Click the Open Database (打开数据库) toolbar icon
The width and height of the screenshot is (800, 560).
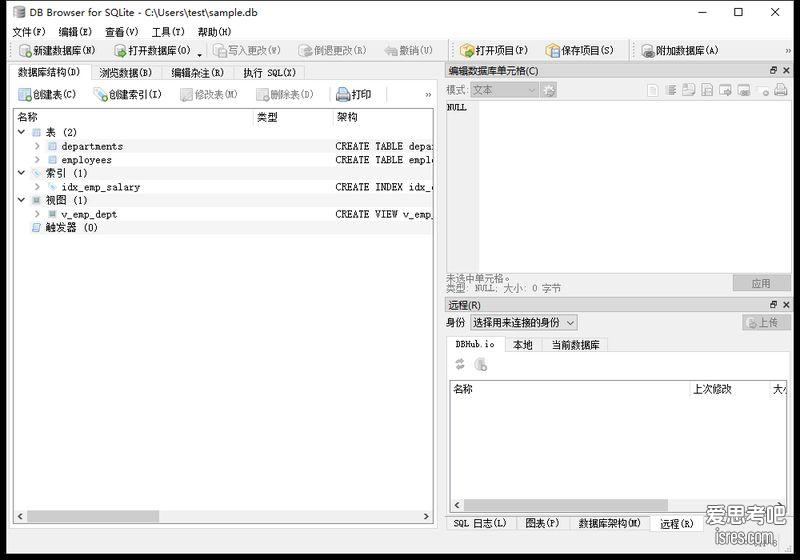click(x=120, y=50)
